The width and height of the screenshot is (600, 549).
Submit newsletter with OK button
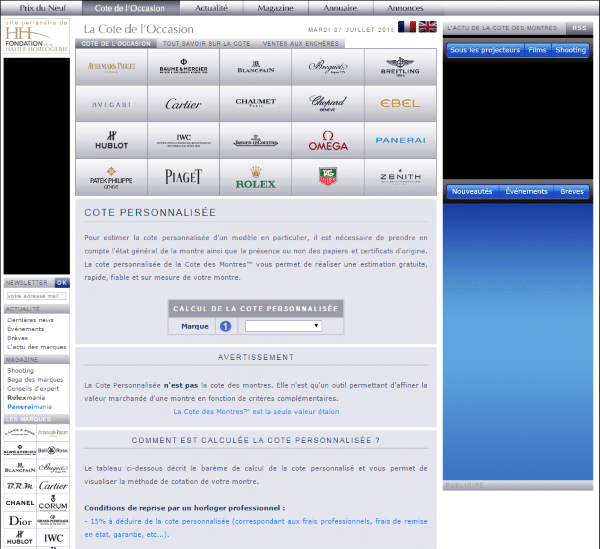(62, 282)
